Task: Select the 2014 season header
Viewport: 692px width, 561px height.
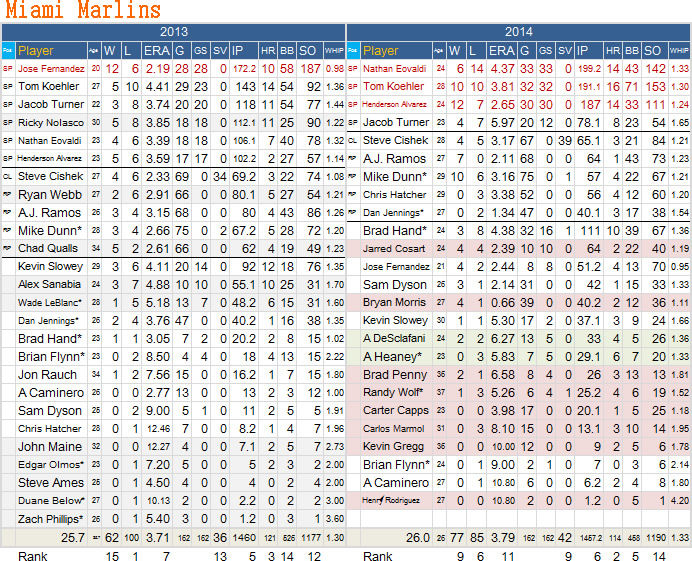Action: tap(519, 32)
